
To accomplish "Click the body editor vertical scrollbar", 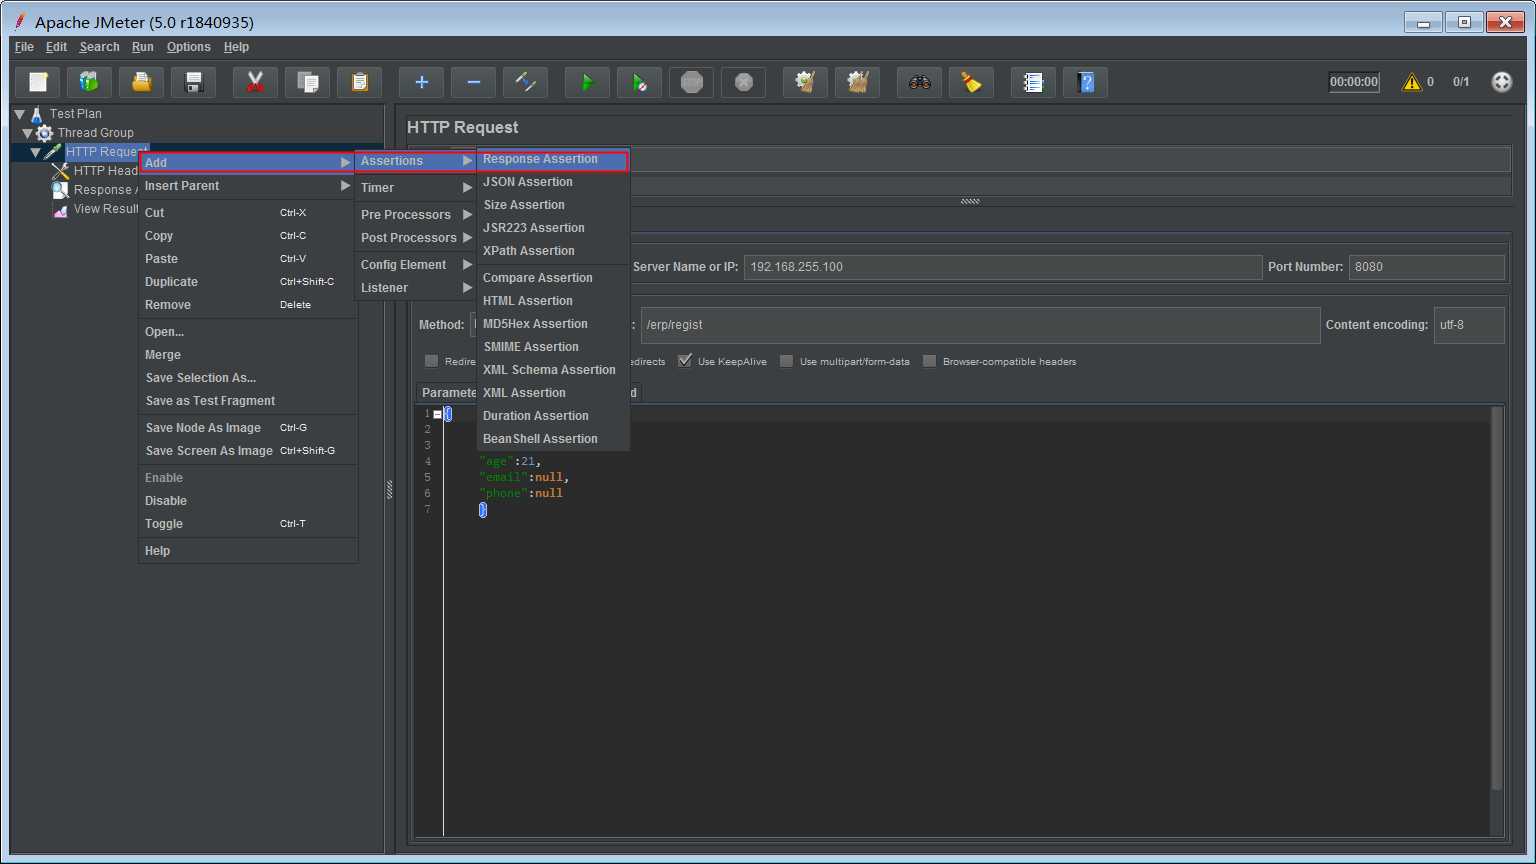I will [x=1497, y=600].
